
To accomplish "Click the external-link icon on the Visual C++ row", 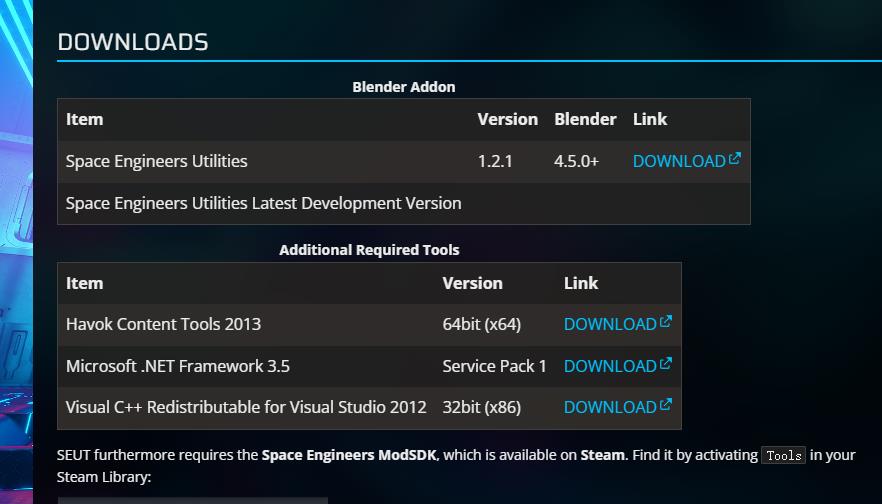I will [x=666, y=405].
